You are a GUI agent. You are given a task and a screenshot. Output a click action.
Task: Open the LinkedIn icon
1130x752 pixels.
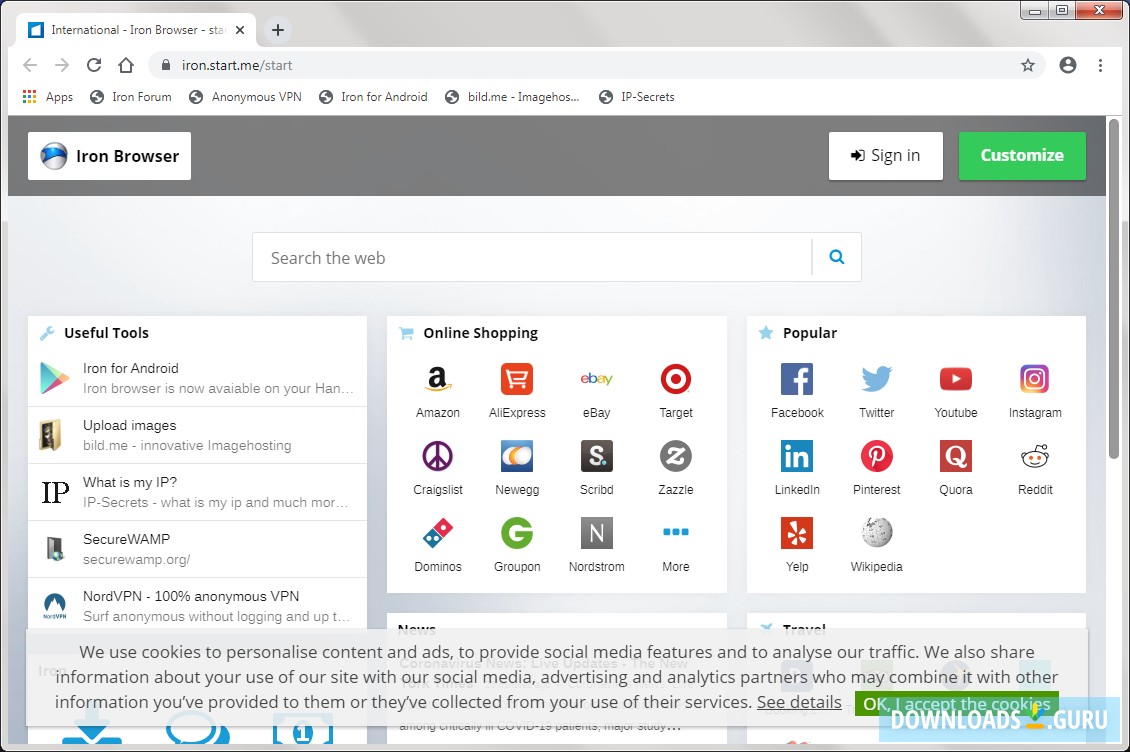point(796,456)
